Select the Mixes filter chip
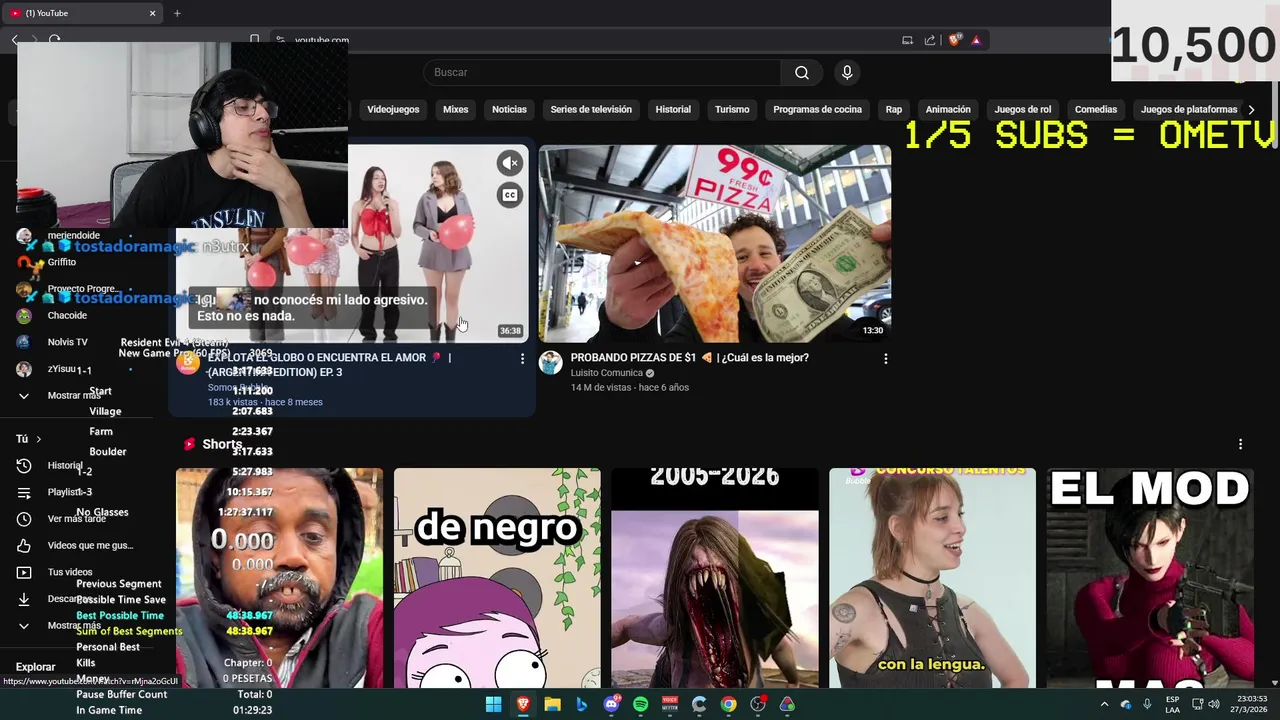This screenshot has height=720, width=1280. (x=456, y=109)
